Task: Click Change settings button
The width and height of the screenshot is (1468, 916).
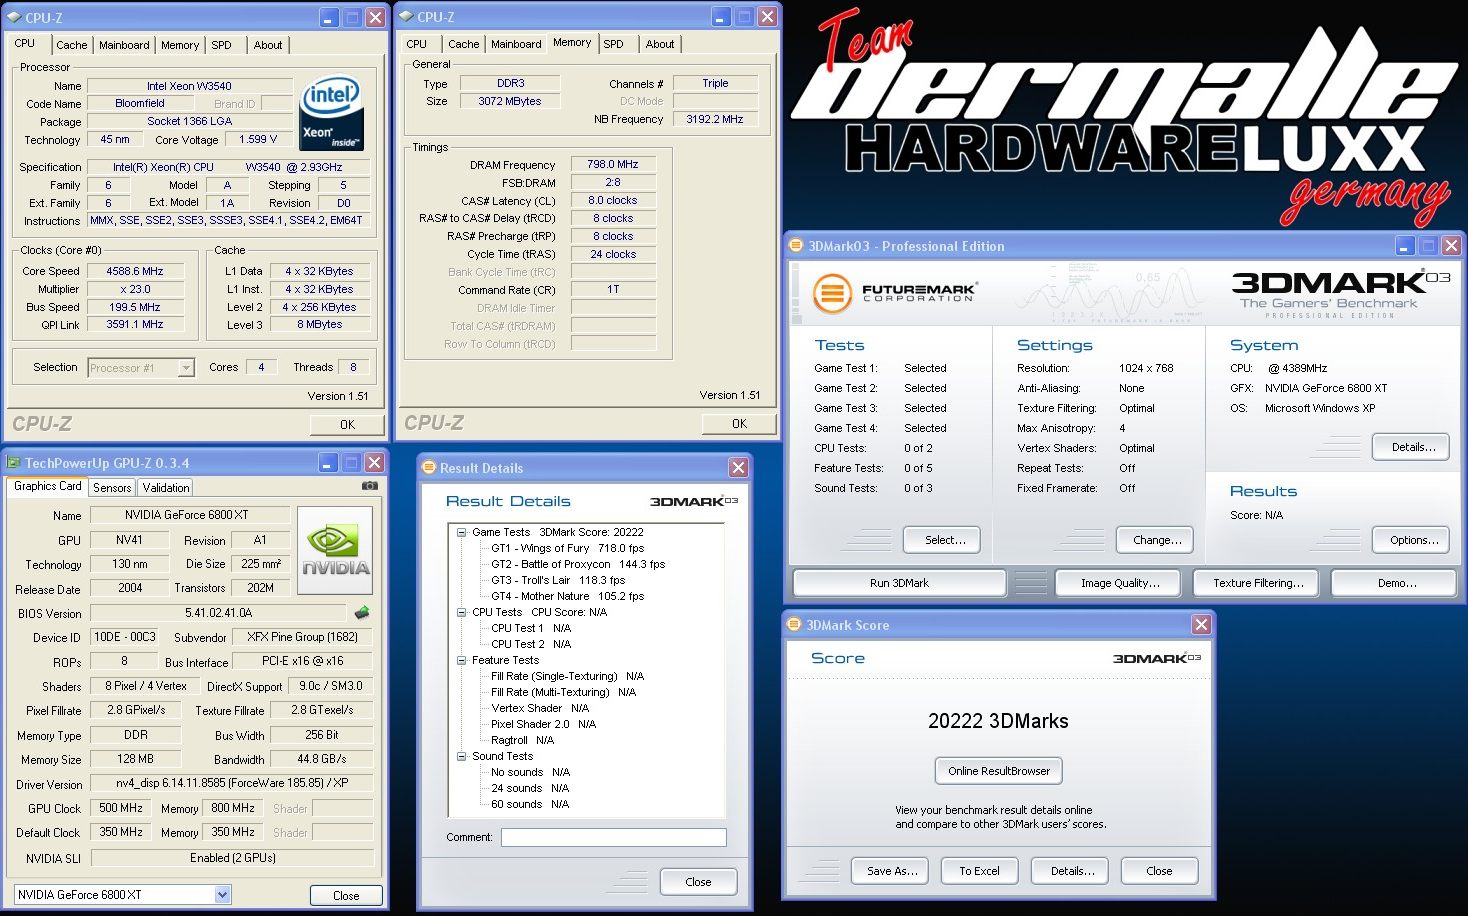Action: [1156, 540]
